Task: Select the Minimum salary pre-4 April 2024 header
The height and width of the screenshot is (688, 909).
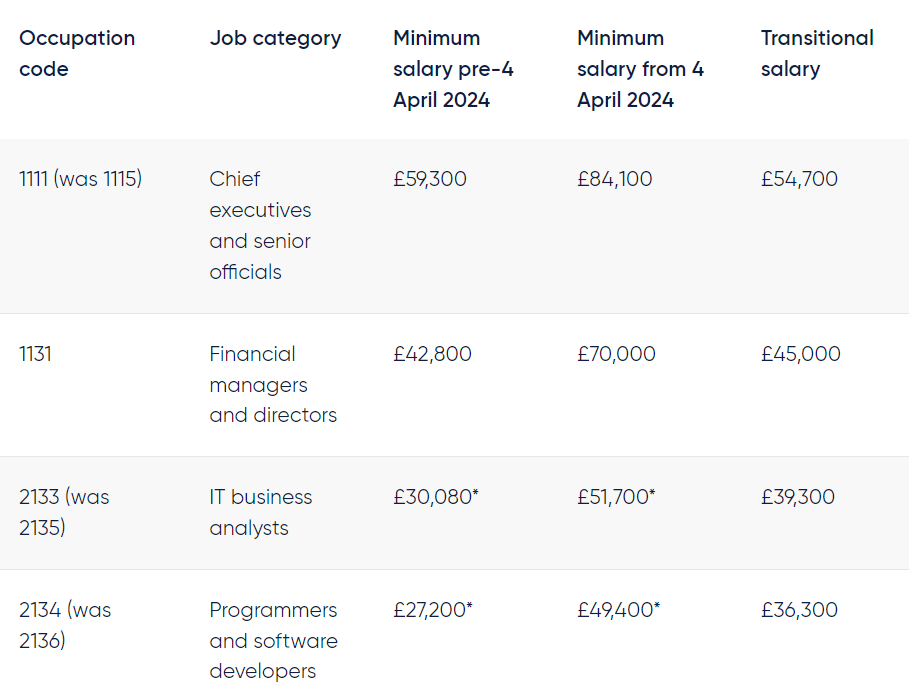Action: [x=453, y=69]
